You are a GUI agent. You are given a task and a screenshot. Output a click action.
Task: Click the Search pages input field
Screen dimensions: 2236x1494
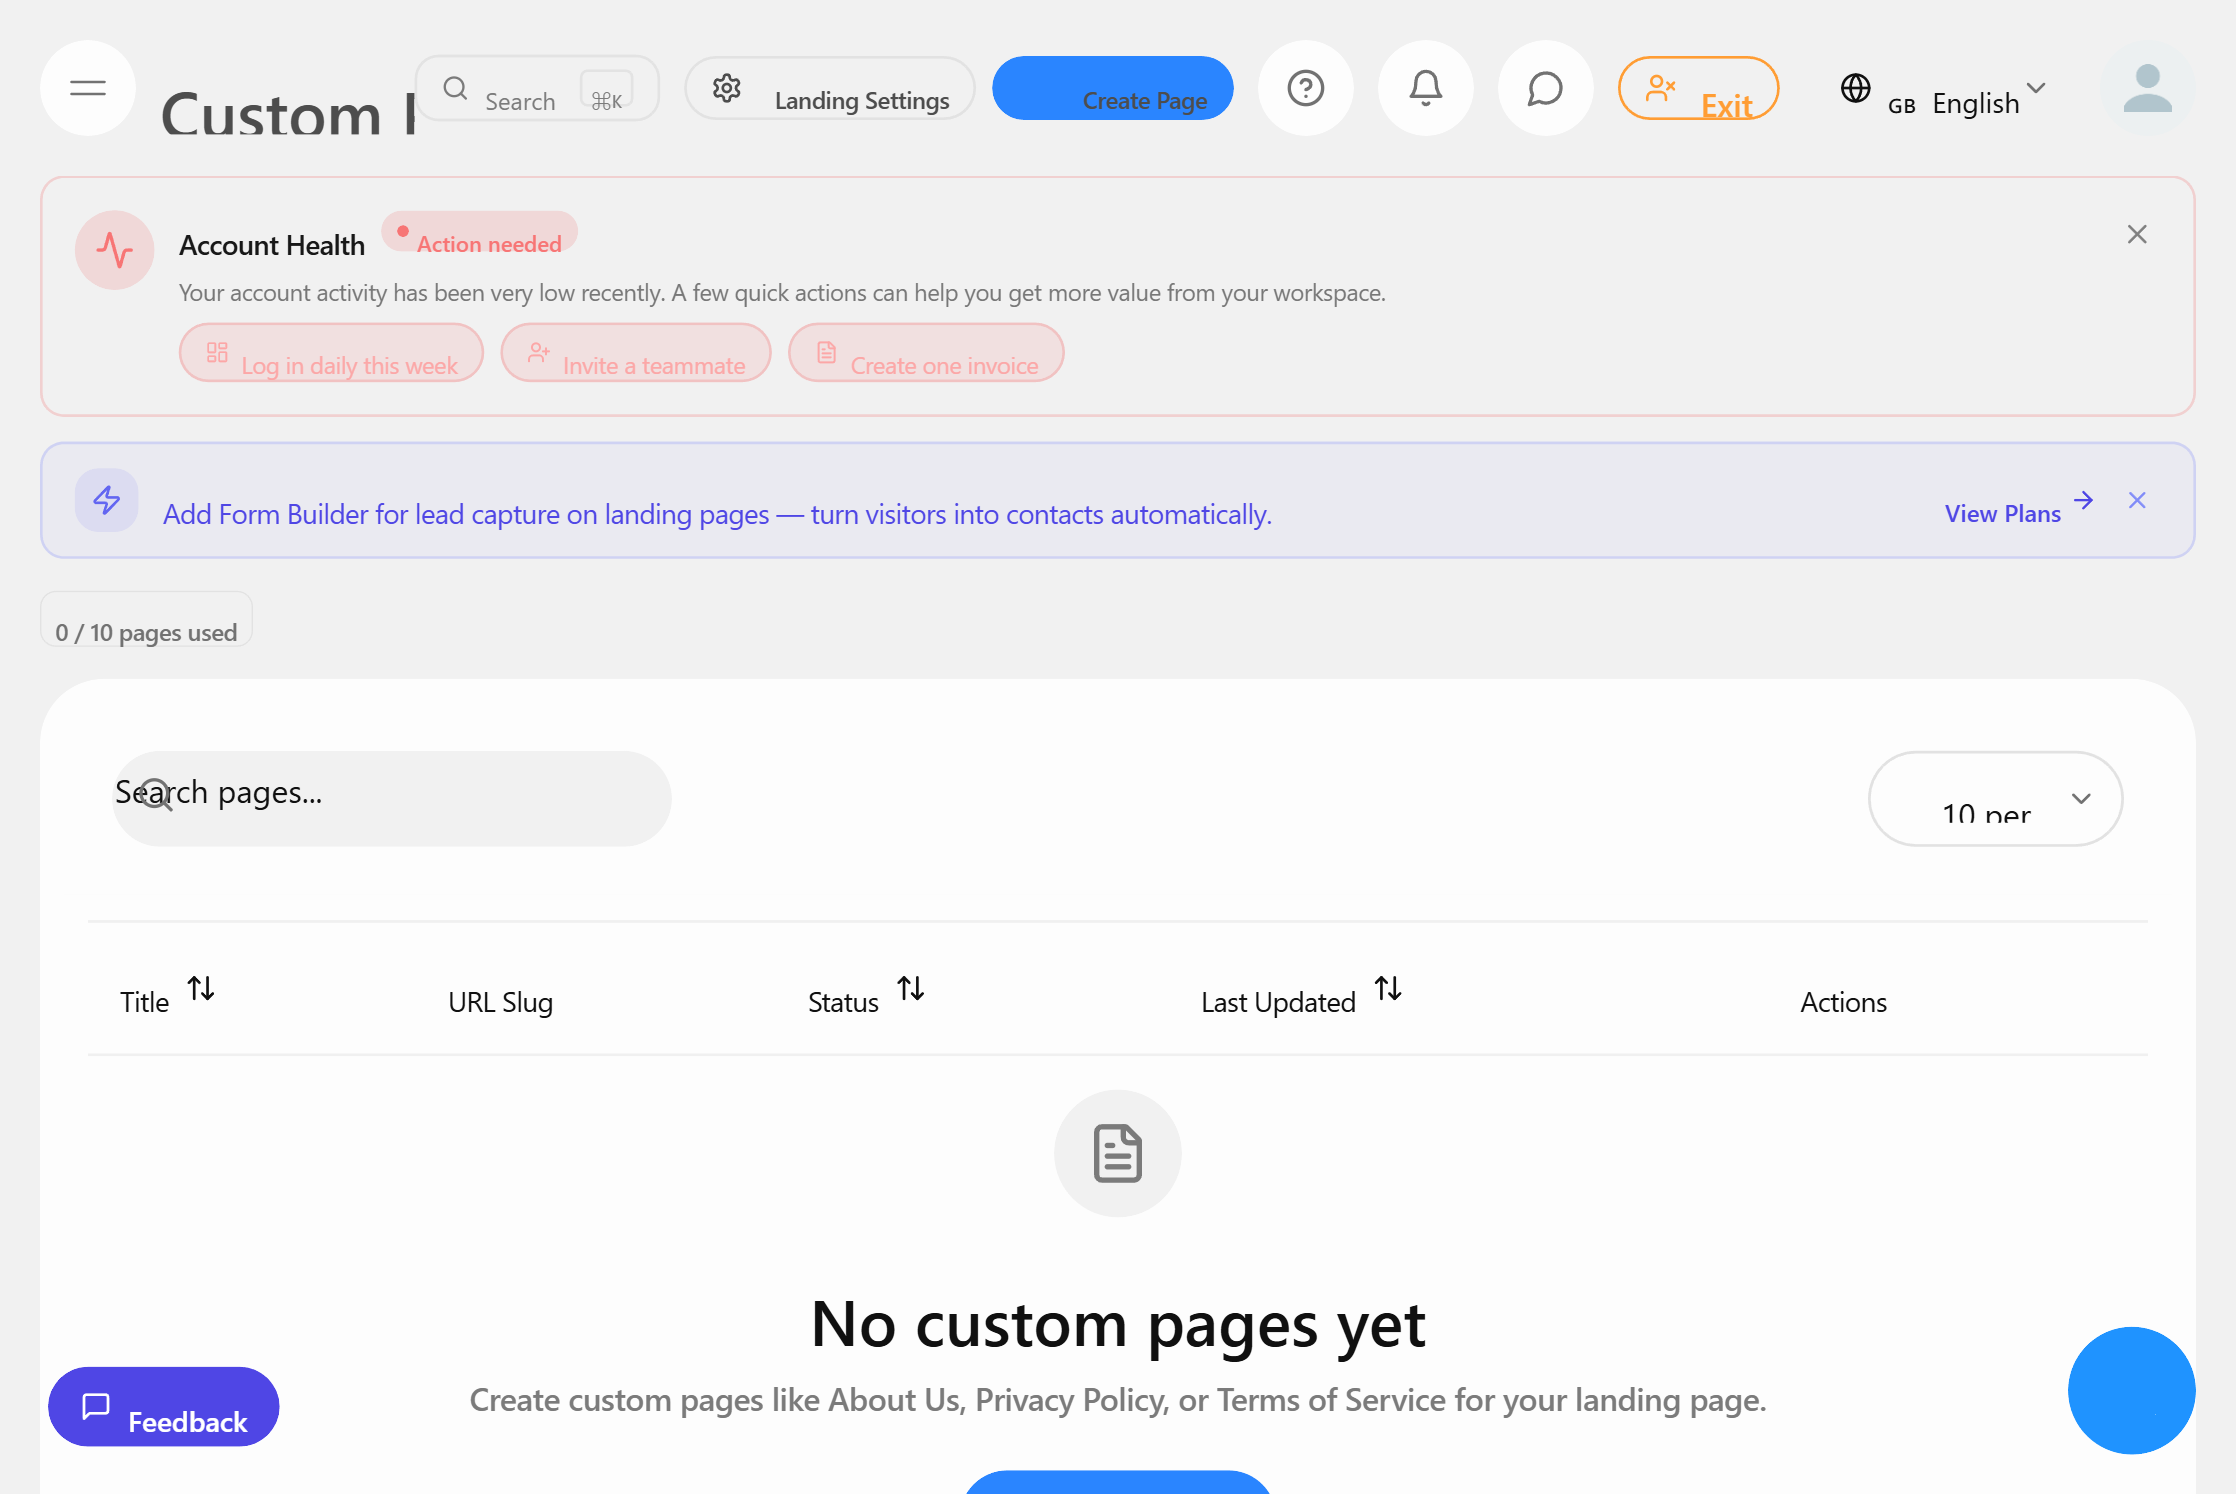coord(390,797)
